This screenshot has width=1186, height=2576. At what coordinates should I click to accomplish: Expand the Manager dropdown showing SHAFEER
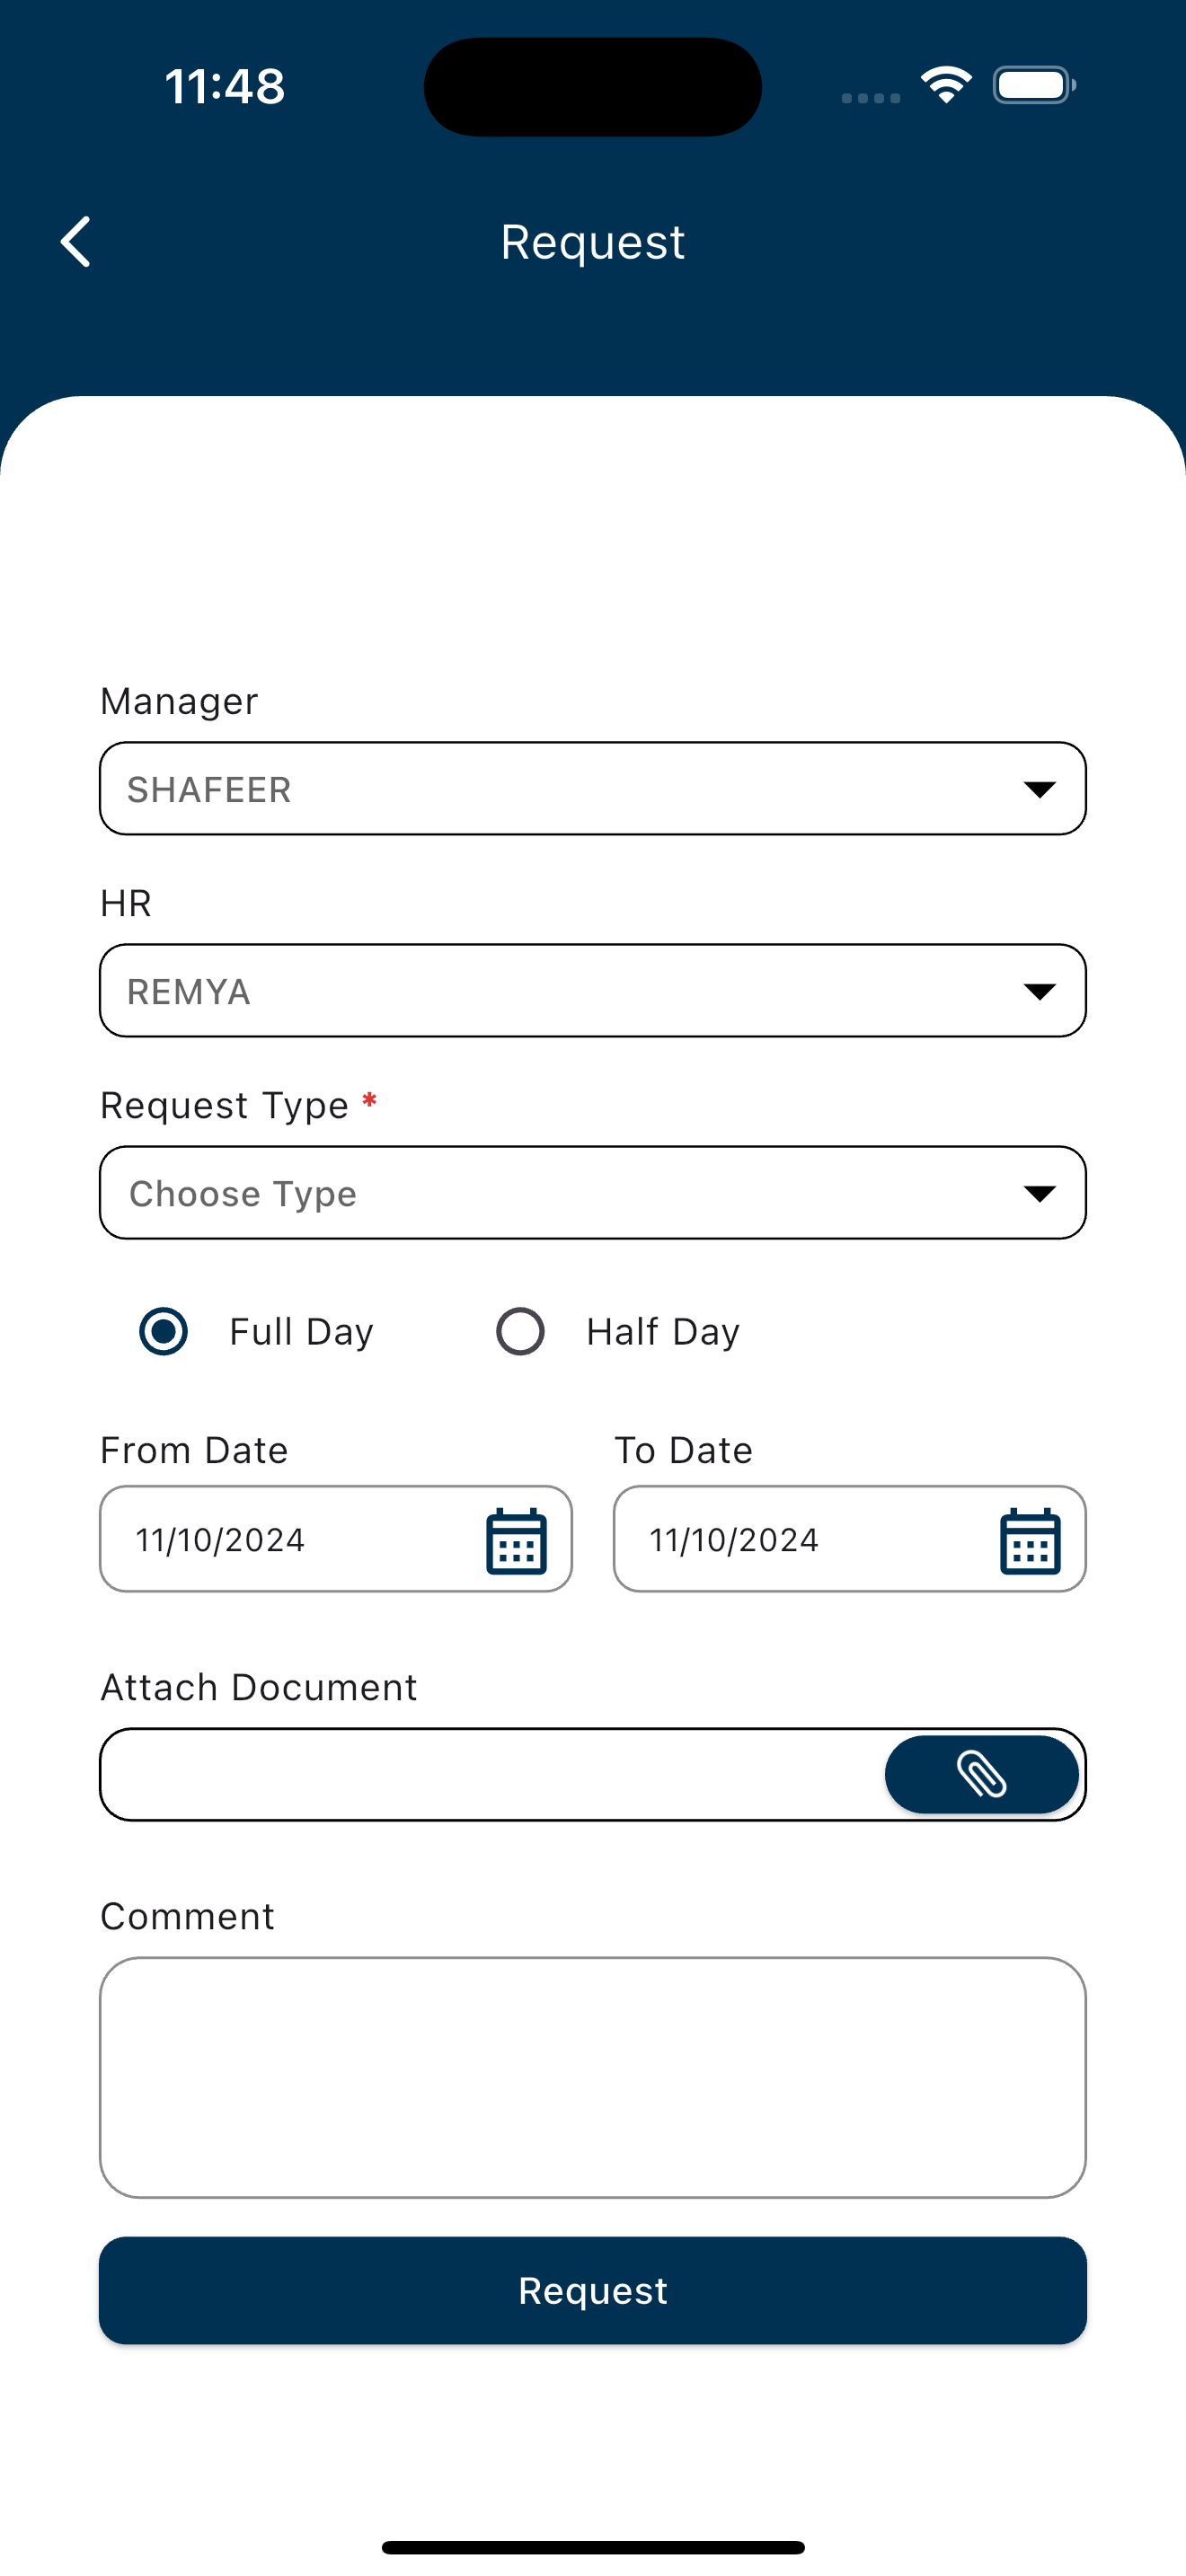point(593,788)
